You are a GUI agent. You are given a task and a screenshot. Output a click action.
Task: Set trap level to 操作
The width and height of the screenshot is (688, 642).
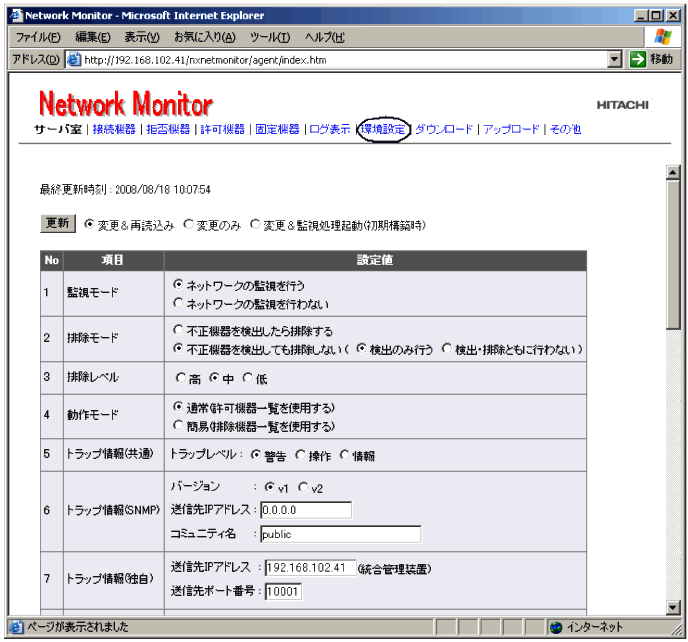coord(300,455)
